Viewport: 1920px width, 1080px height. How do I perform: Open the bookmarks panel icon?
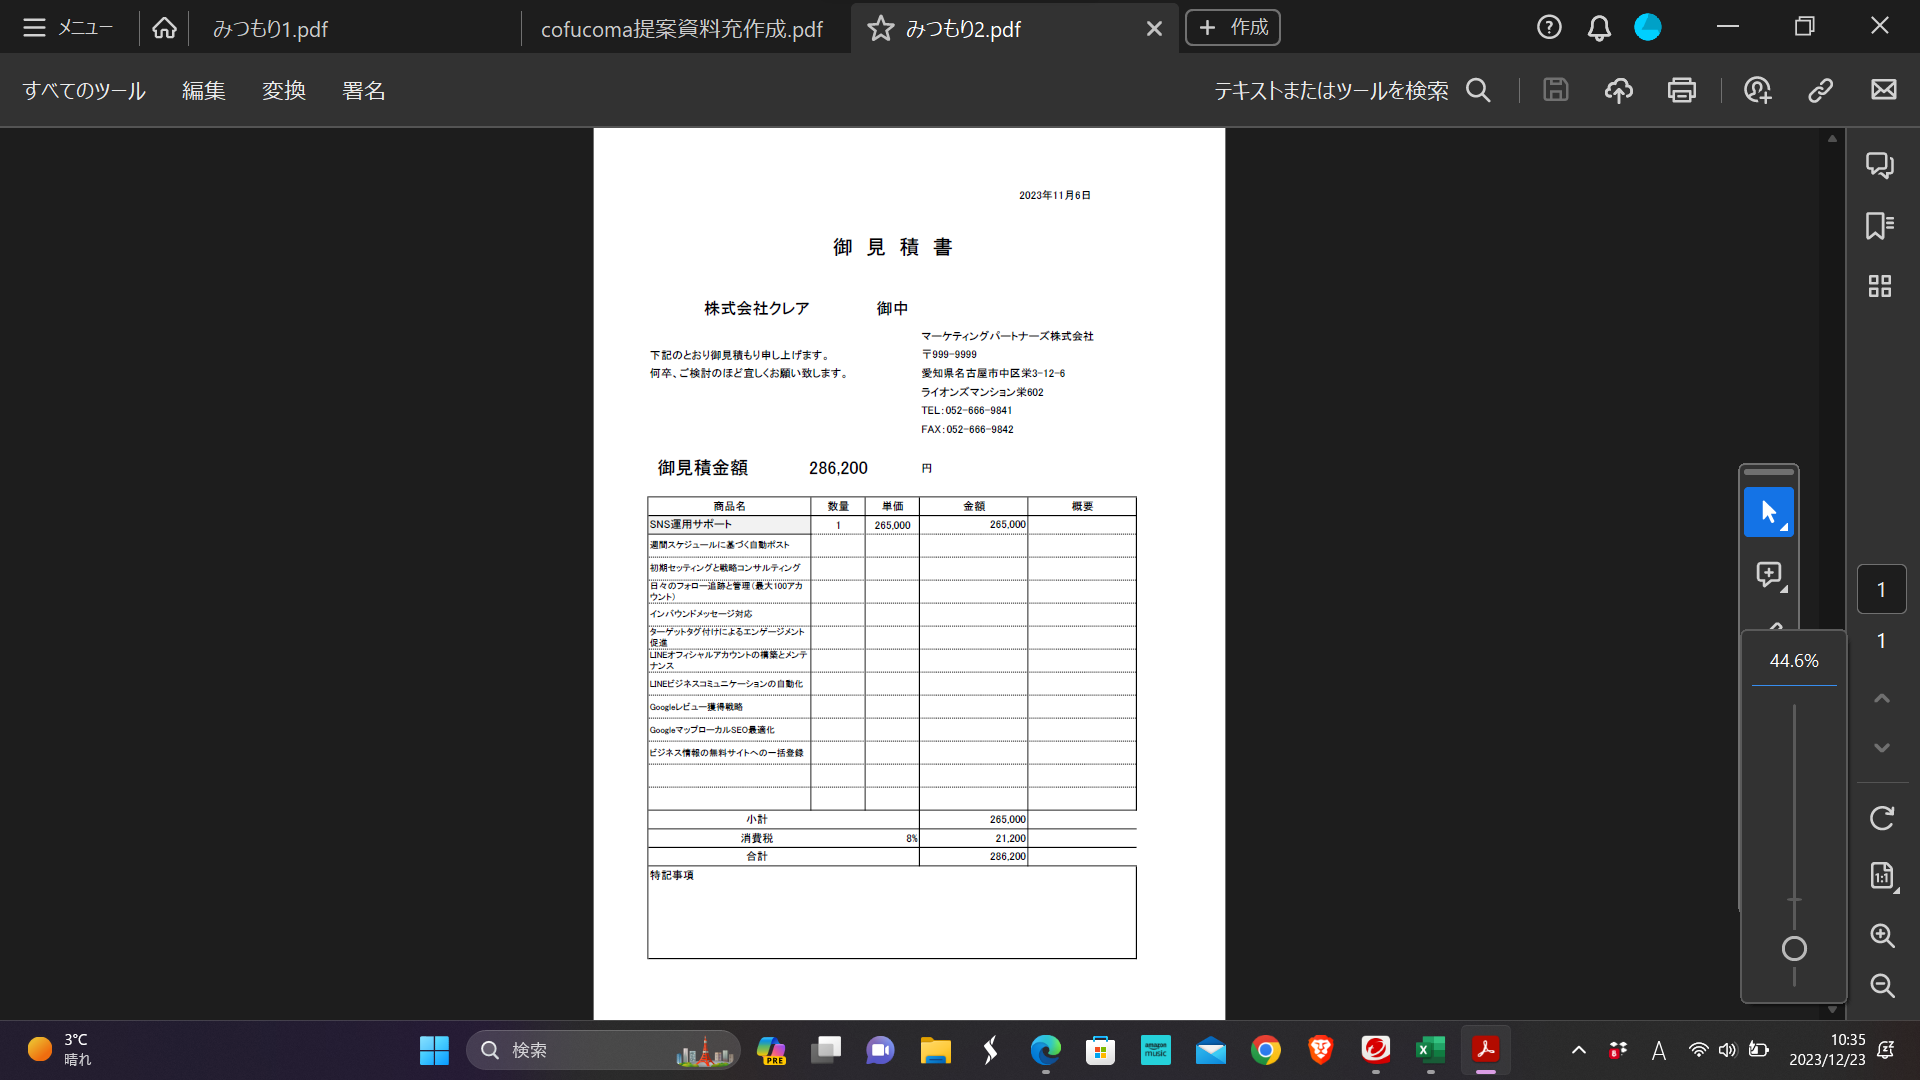(x=1880, y=226)
